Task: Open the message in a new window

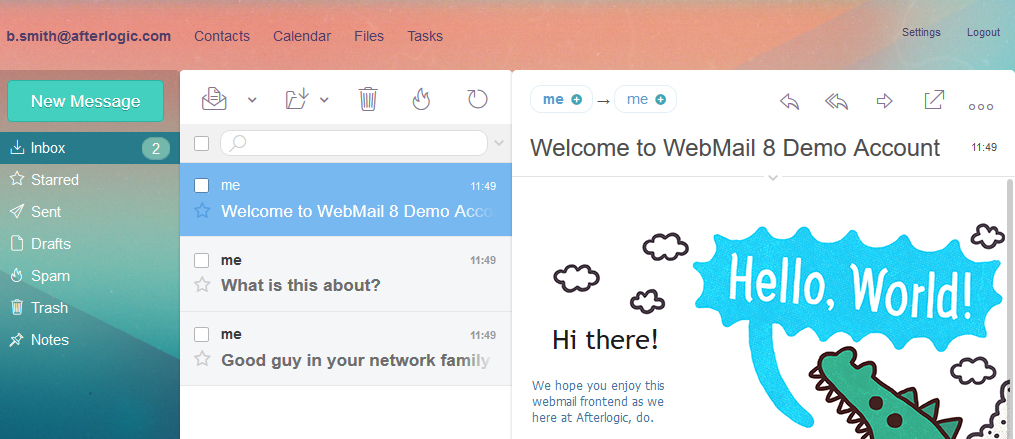Action: (x=933, y=100)
